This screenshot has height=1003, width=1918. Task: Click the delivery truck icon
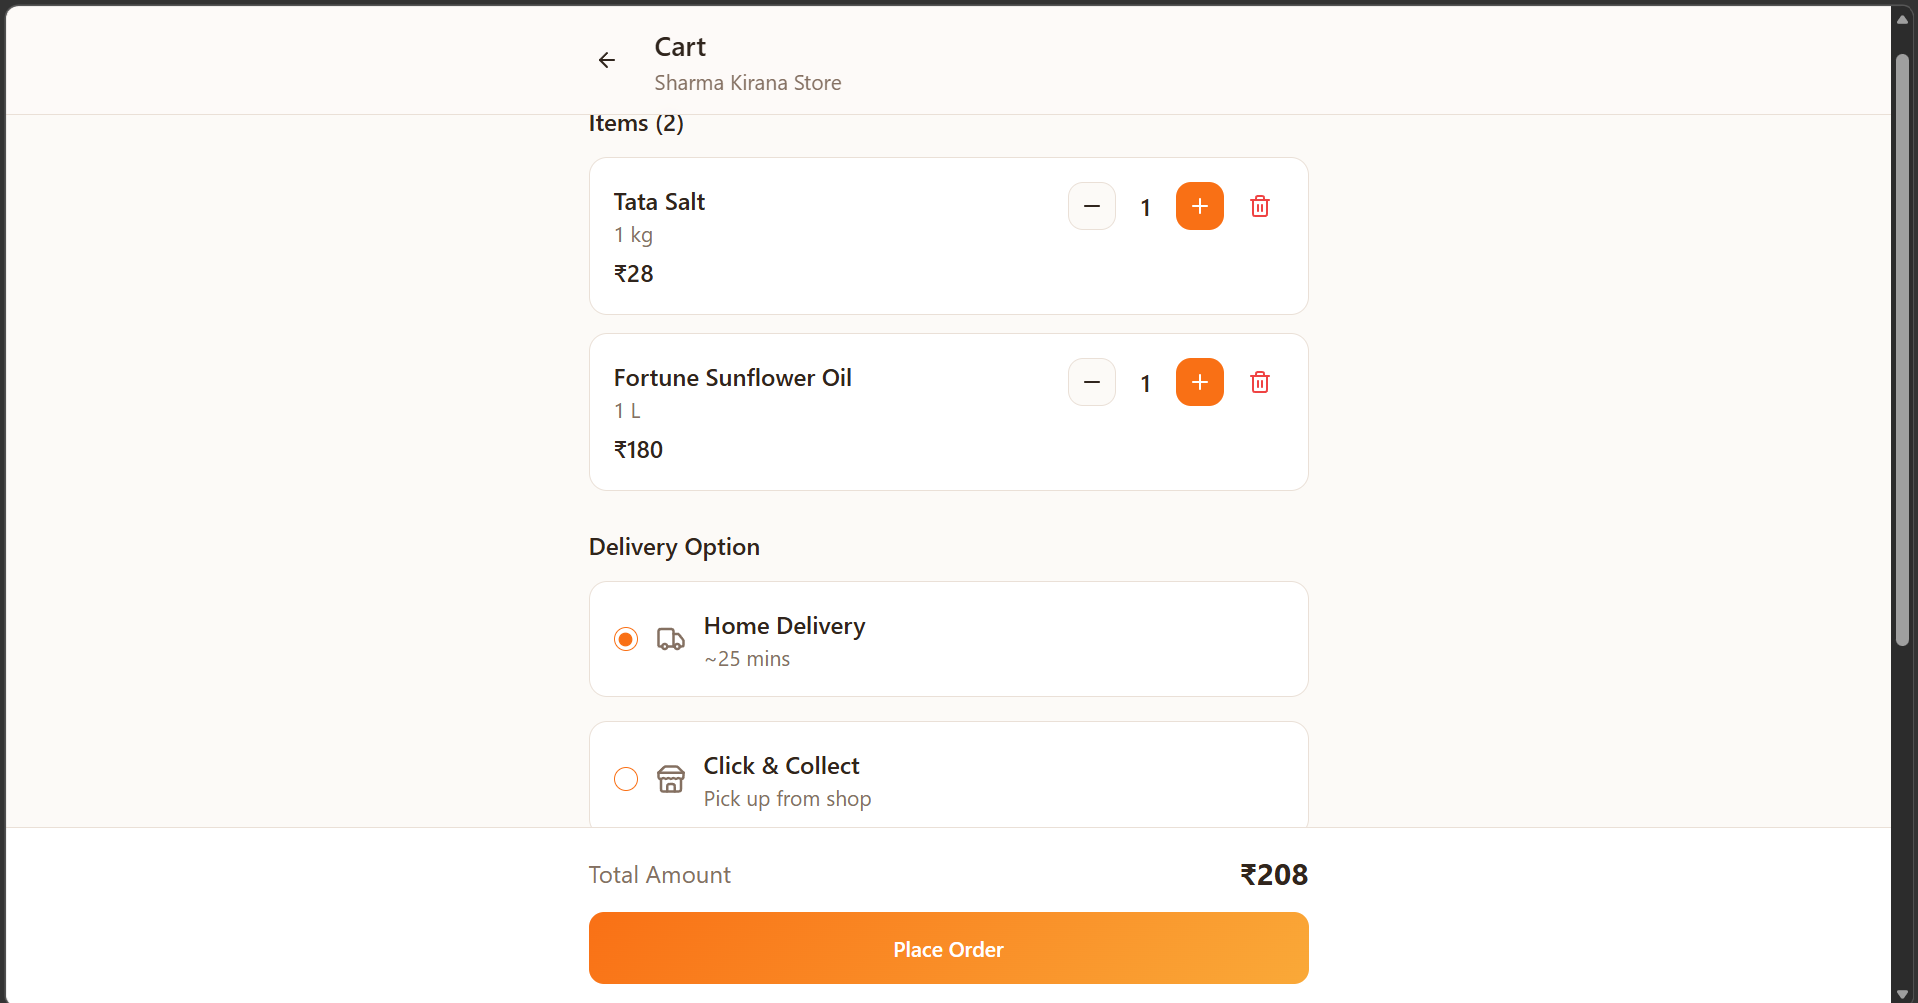pos(670,639)
